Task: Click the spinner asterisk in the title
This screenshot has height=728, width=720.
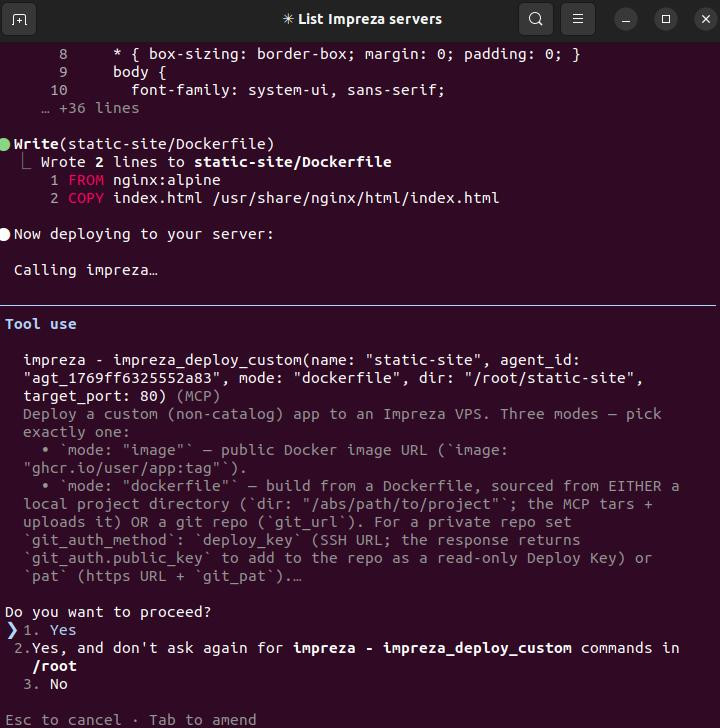Action: pyautogui.click(x=288, y=19)
